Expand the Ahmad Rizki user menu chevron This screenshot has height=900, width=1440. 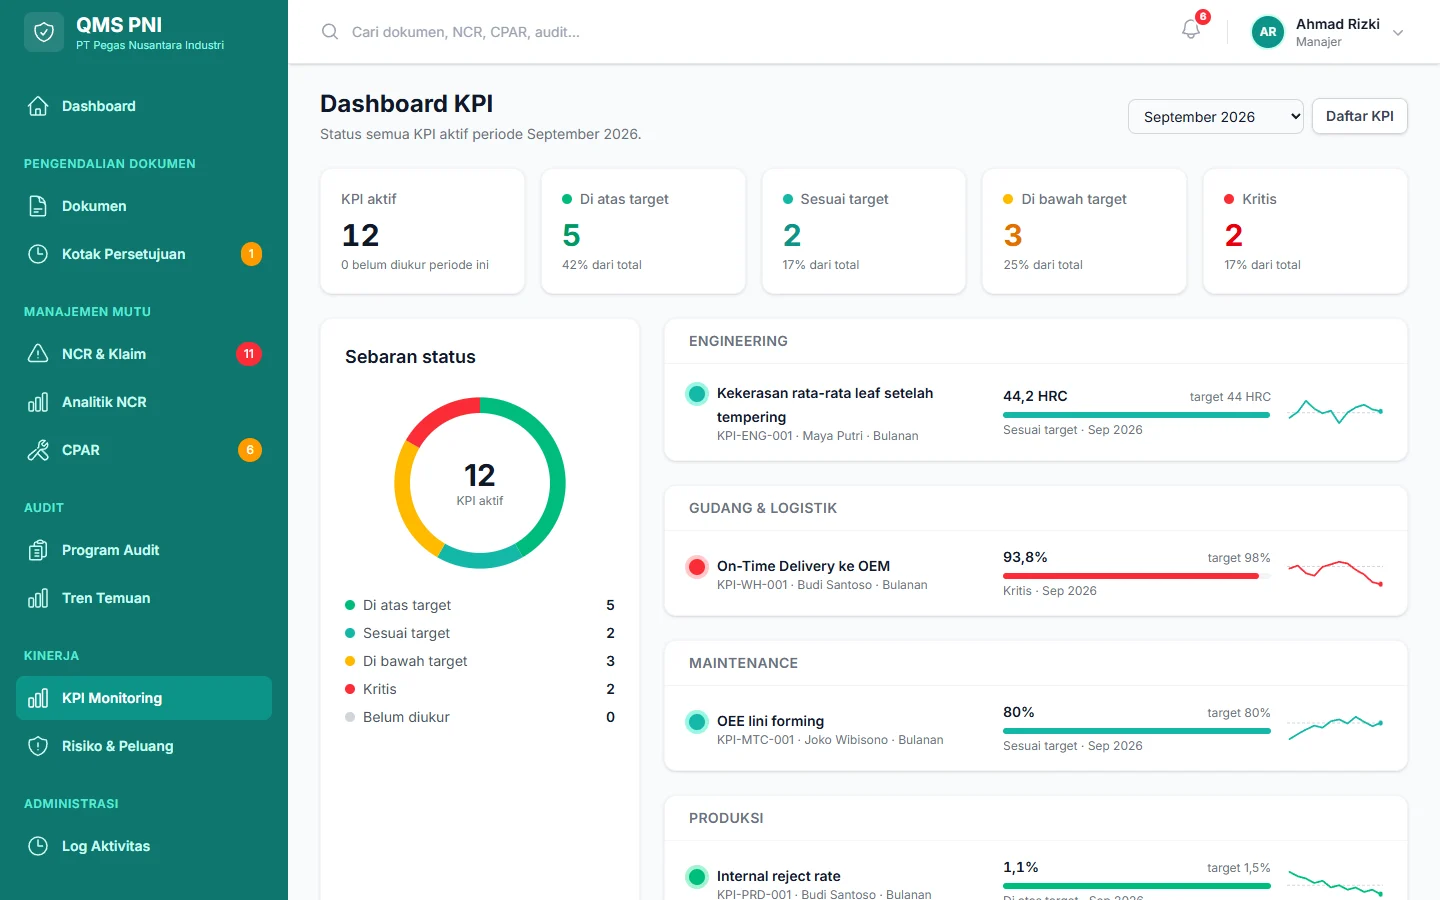coord(1398,33)
